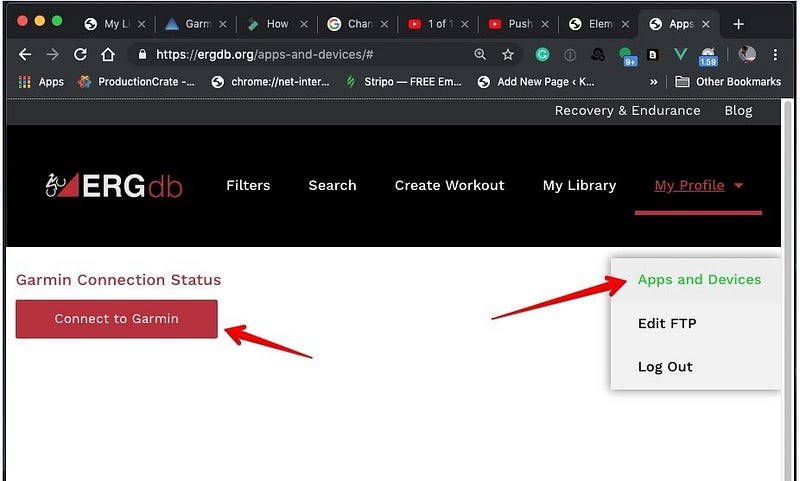The width and height of the screenshot is (800, 481).
Task: Click the browser forward arrow
Action: [x=53, y=55]
